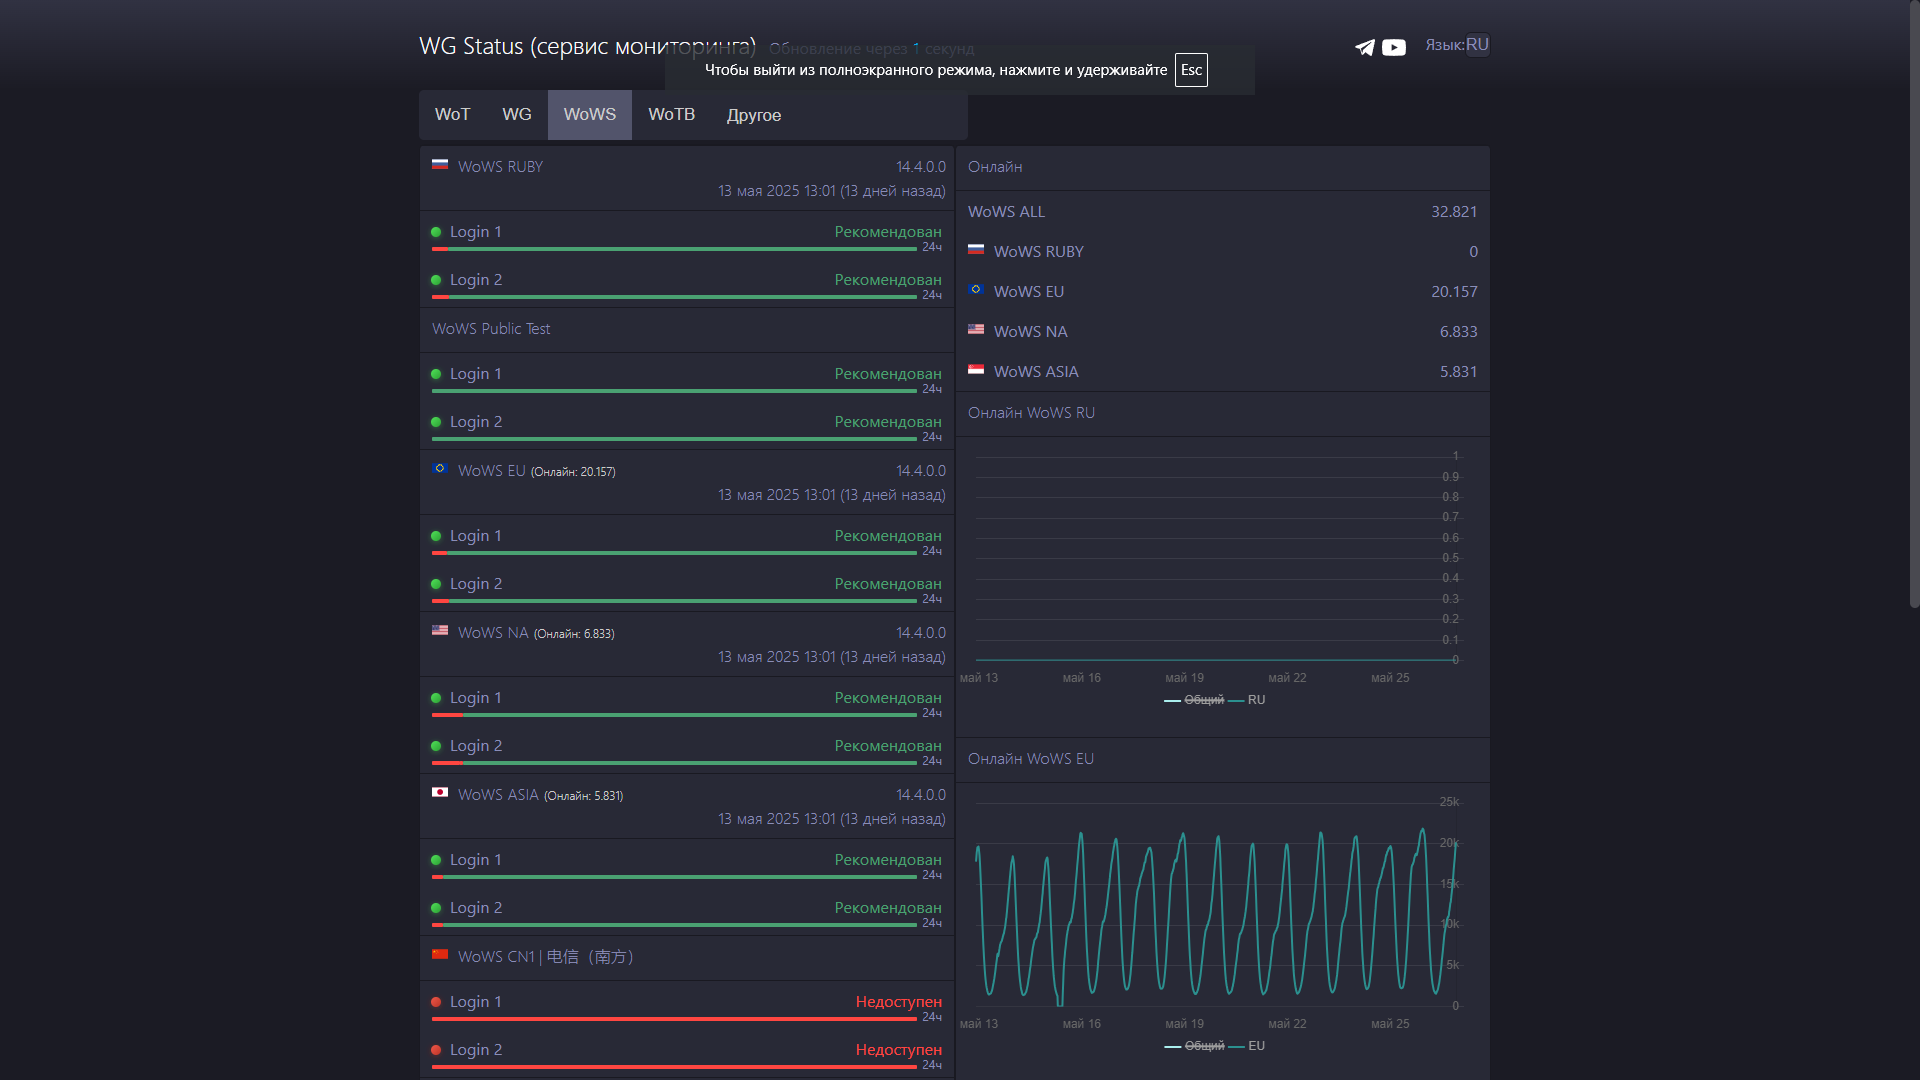This screenshot has height=1080, width=1920.
Task: Switch to the WG tab
Action: pyautogui.click(x=517, y=115)
